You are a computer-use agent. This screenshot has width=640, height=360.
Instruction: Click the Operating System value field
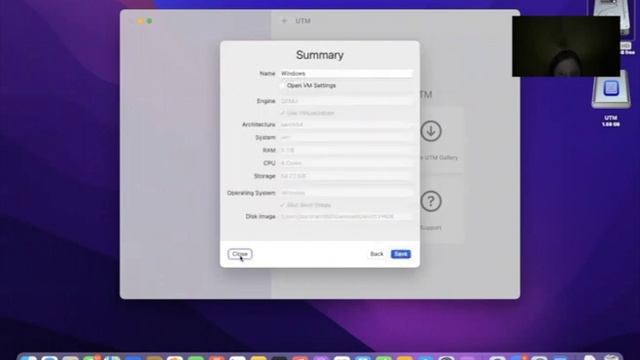[346, 193]
